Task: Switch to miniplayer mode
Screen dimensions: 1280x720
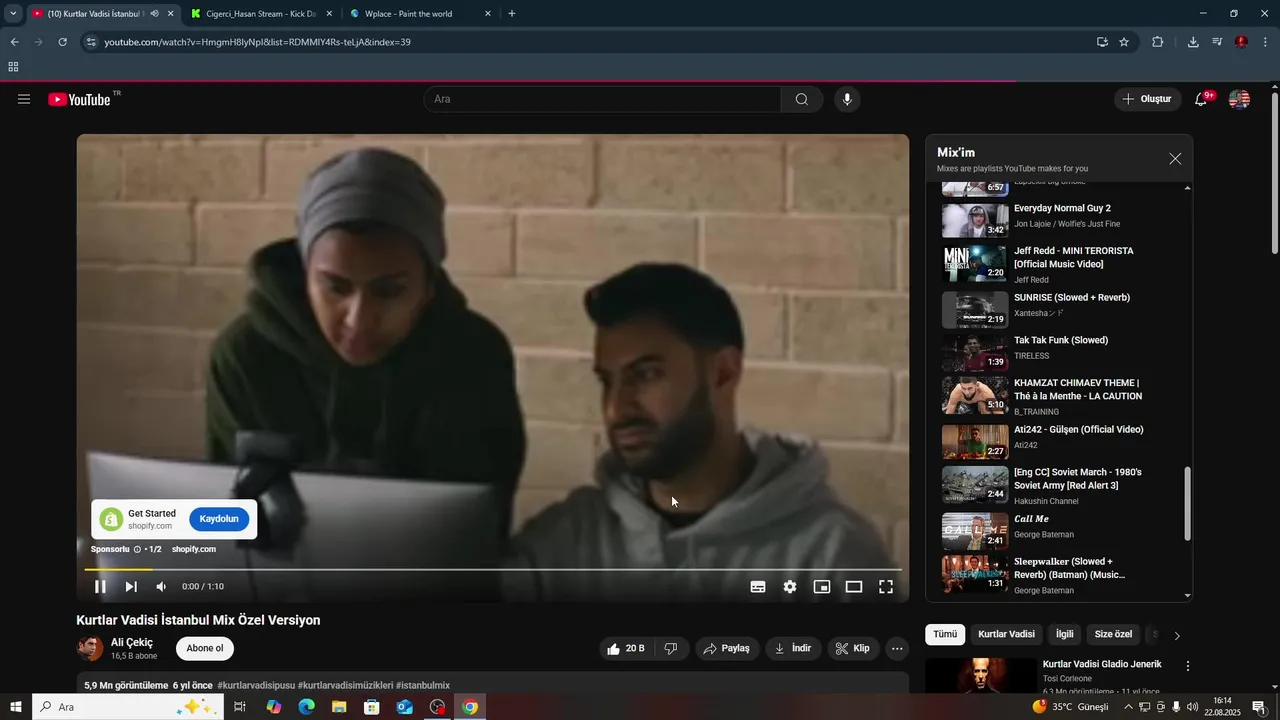Action: pyautogui.click(x=822, y=587)
